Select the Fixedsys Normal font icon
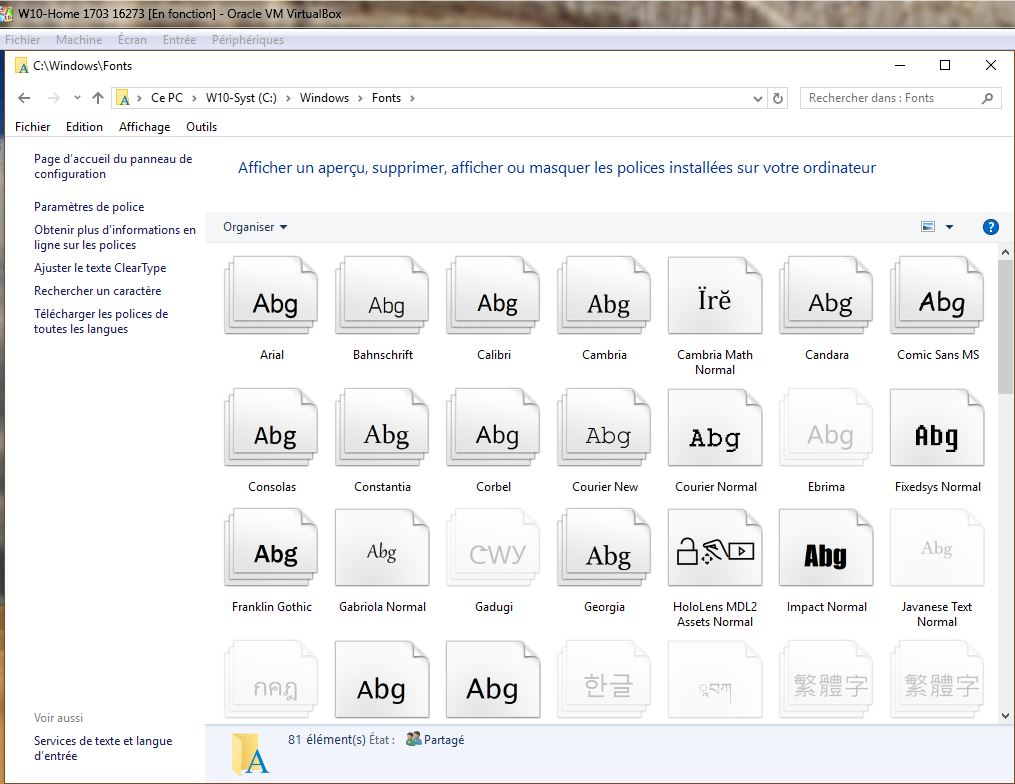 point(937,427)
